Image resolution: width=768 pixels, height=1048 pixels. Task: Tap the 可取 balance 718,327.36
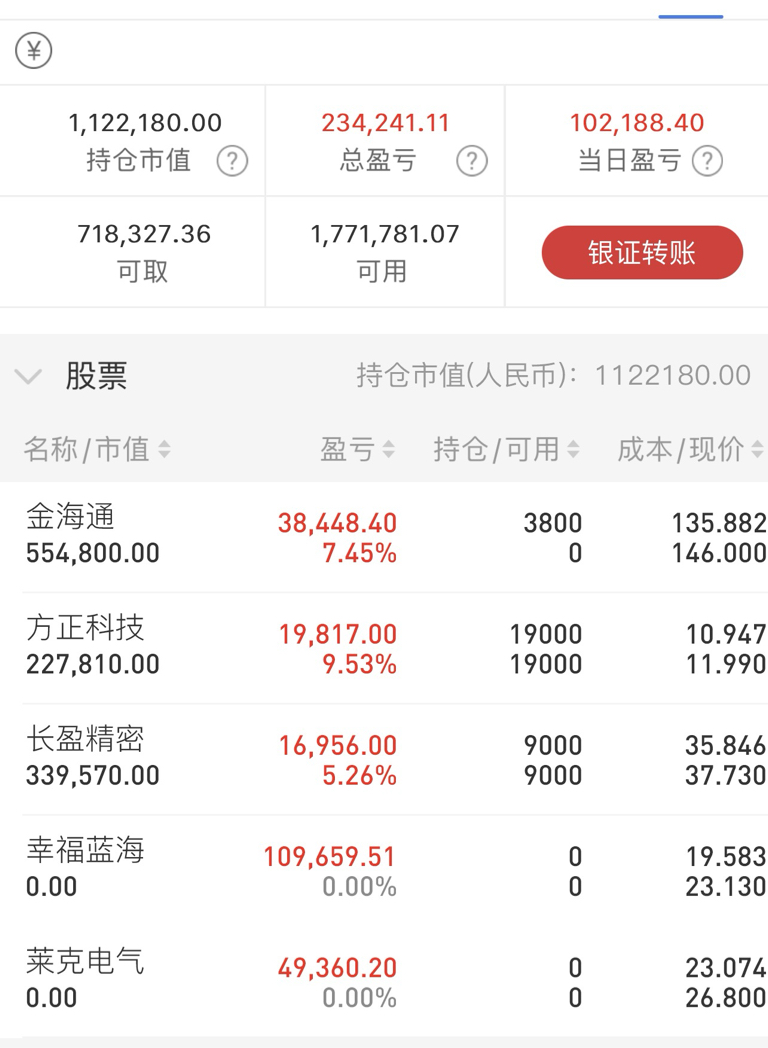click(x=144, y=234)
